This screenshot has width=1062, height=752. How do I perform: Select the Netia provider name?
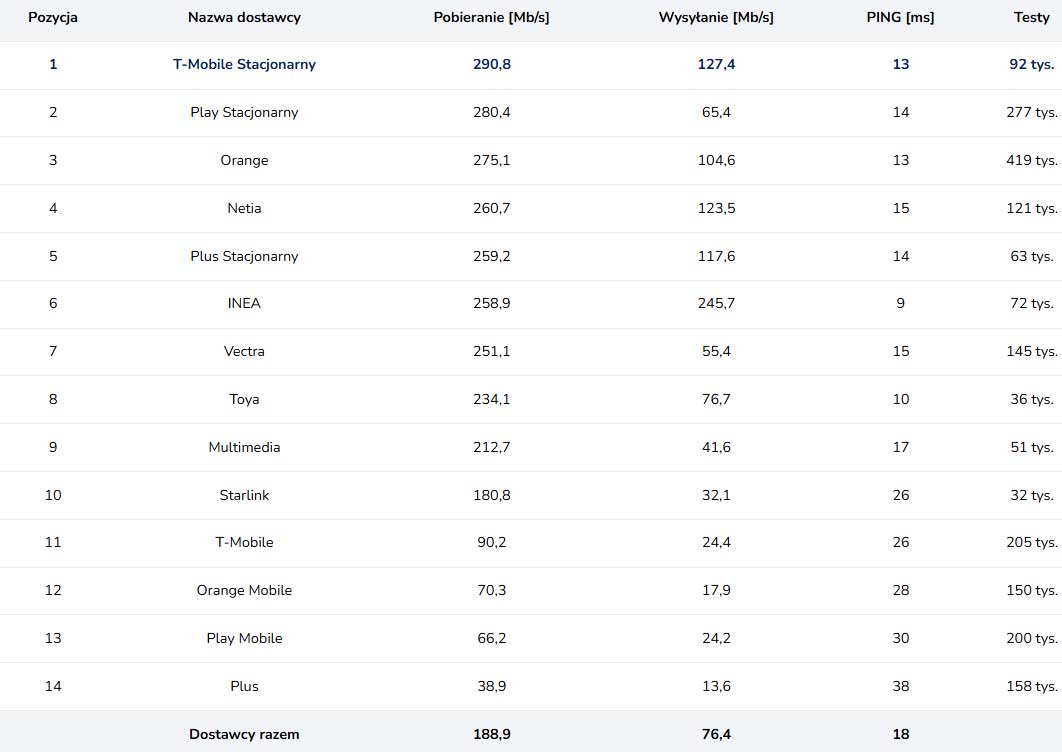[244, 208]
